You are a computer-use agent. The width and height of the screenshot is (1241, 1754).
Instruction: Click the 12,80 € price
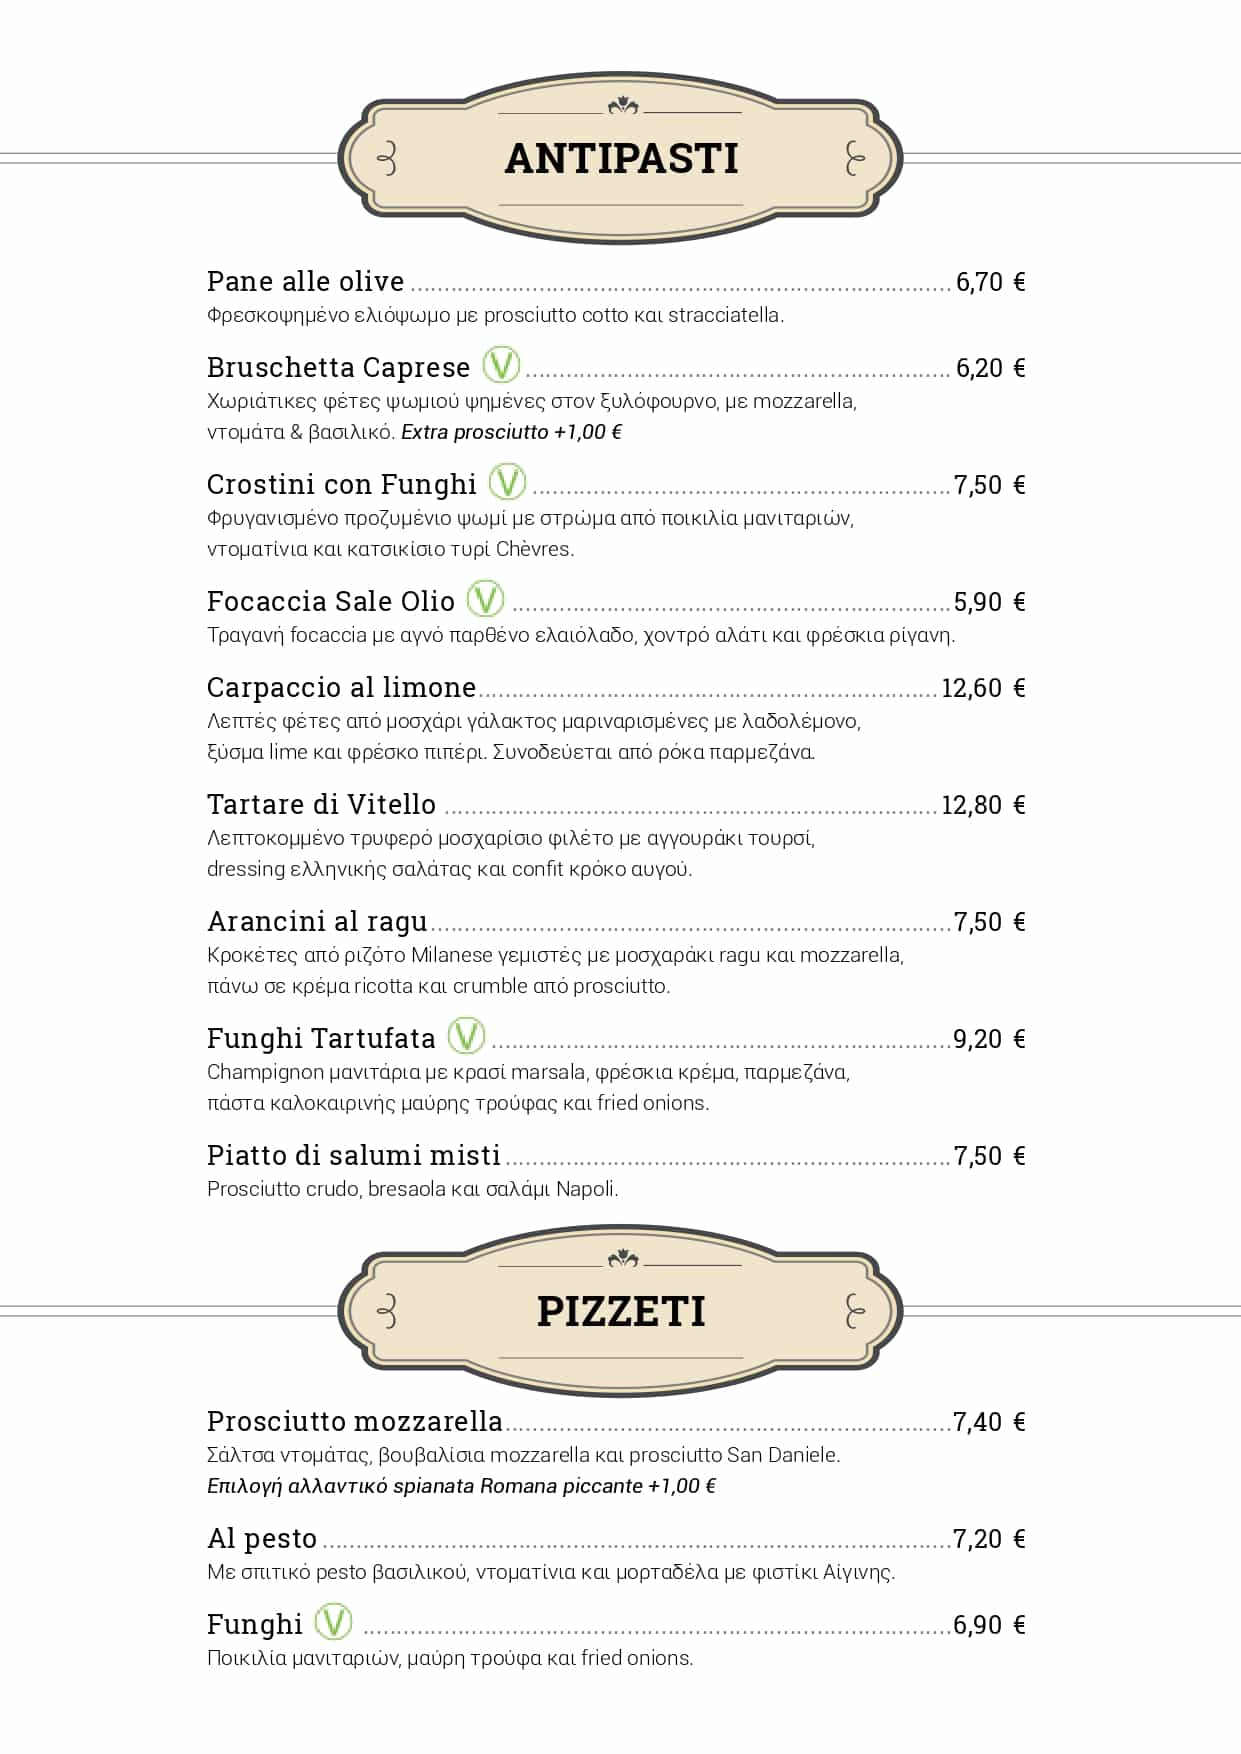[983, 805]
